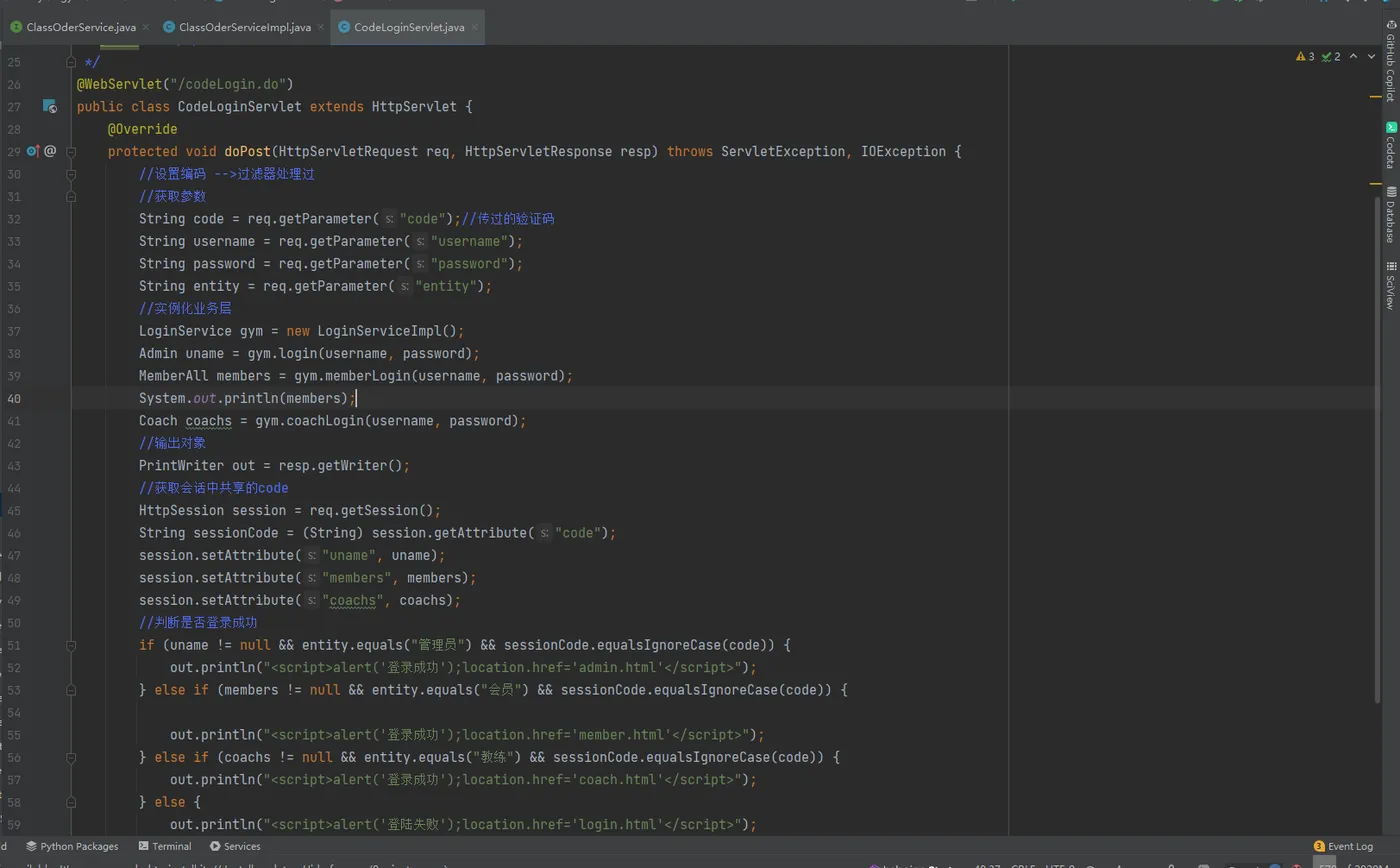Click System.out.println(members) on line 40
The height and width of the screenshot is (868, 1400).
coord(243,398)
